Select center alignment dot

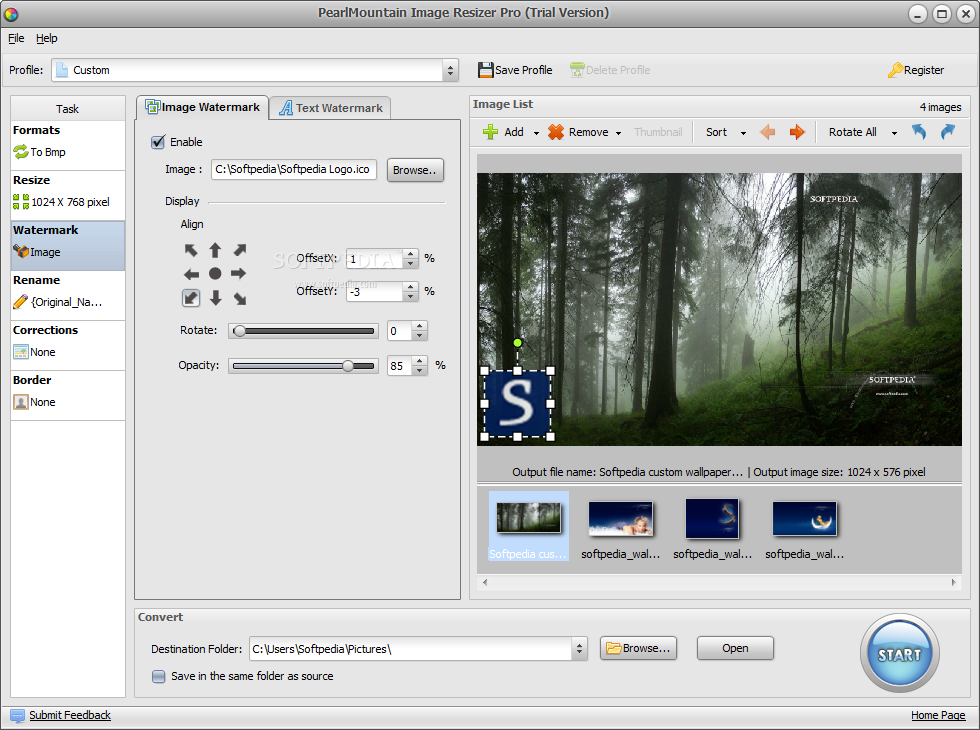pyautogui.click(x=215, y=274)
